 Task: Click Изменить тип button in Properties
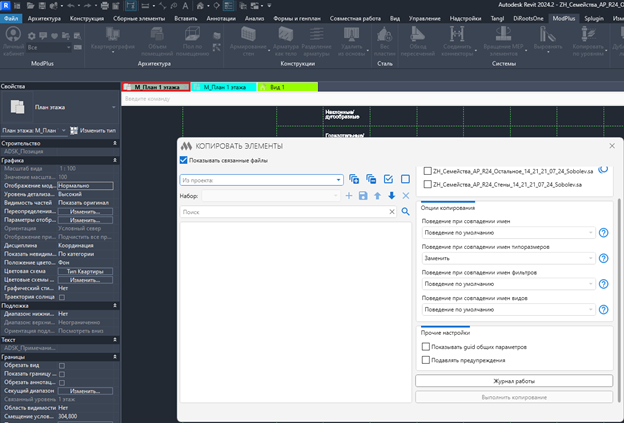(94, 131)
